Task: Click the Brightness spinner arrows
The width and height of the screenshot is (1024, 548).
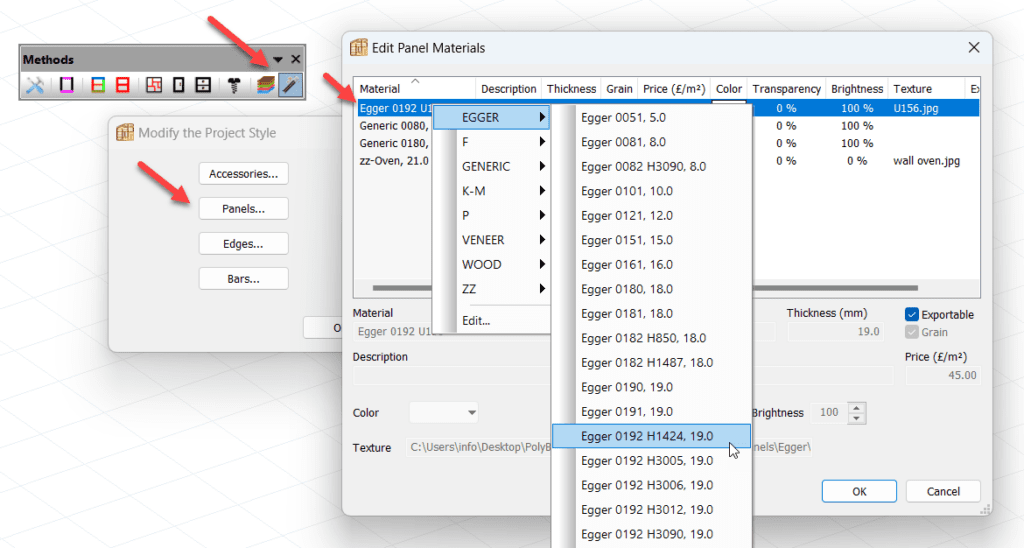Action: tap(857, 412)
